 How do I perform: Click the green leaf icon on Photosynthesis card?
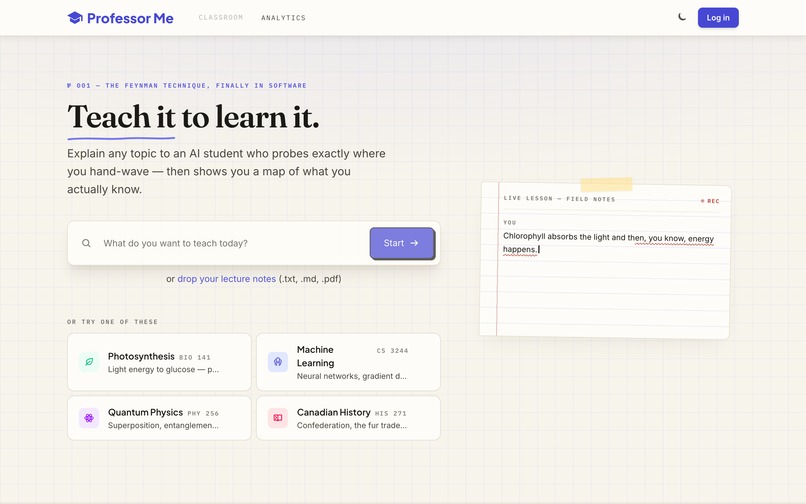[x=89, y=362]
